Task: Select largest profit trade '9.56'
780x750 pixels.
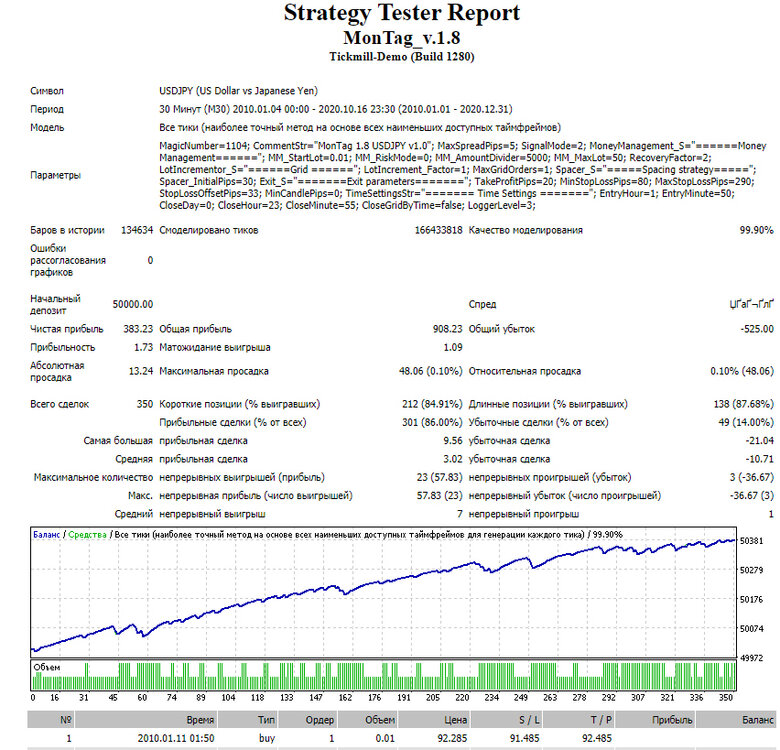Action: (453, 441)
